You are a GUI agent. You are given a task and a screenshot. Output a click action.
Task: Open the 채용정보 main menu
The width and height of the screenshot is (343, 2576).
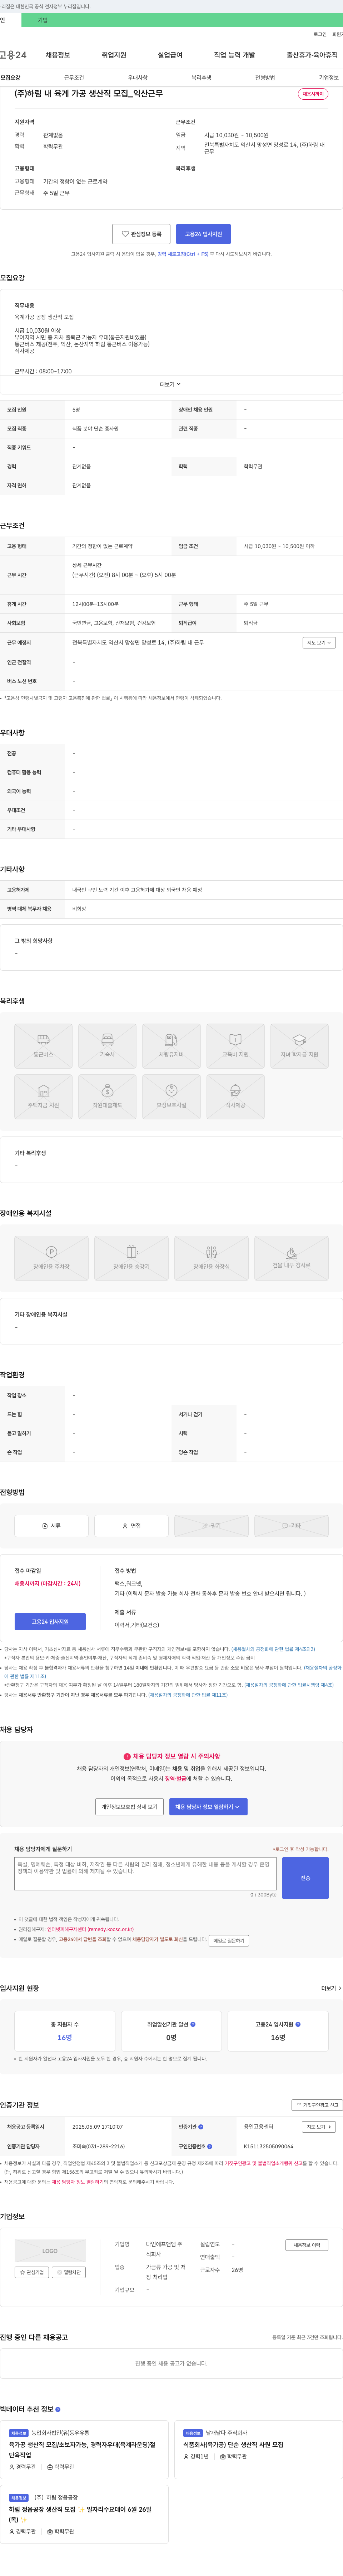pyautogui.click(x=58, y=55)
